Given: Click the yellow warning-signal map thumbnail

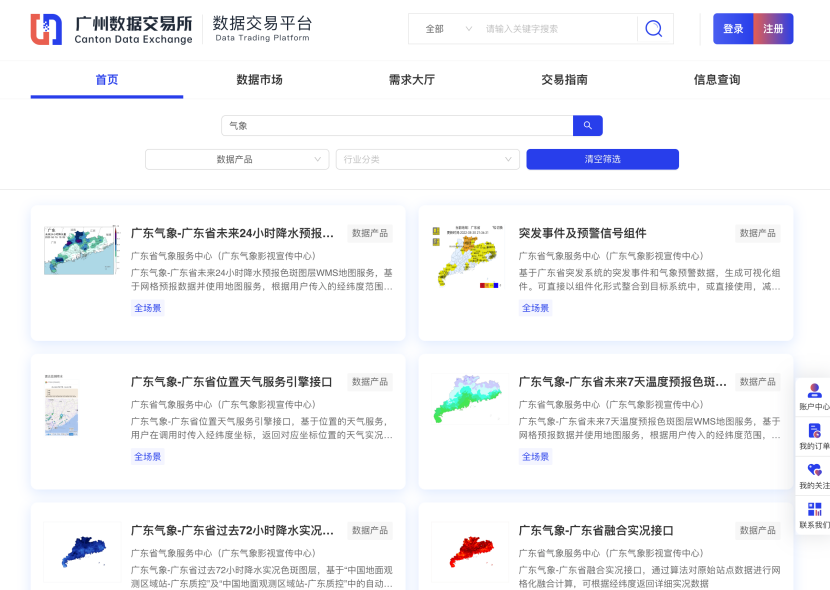Looking at the screenshot, I should [x=468, y=257].
